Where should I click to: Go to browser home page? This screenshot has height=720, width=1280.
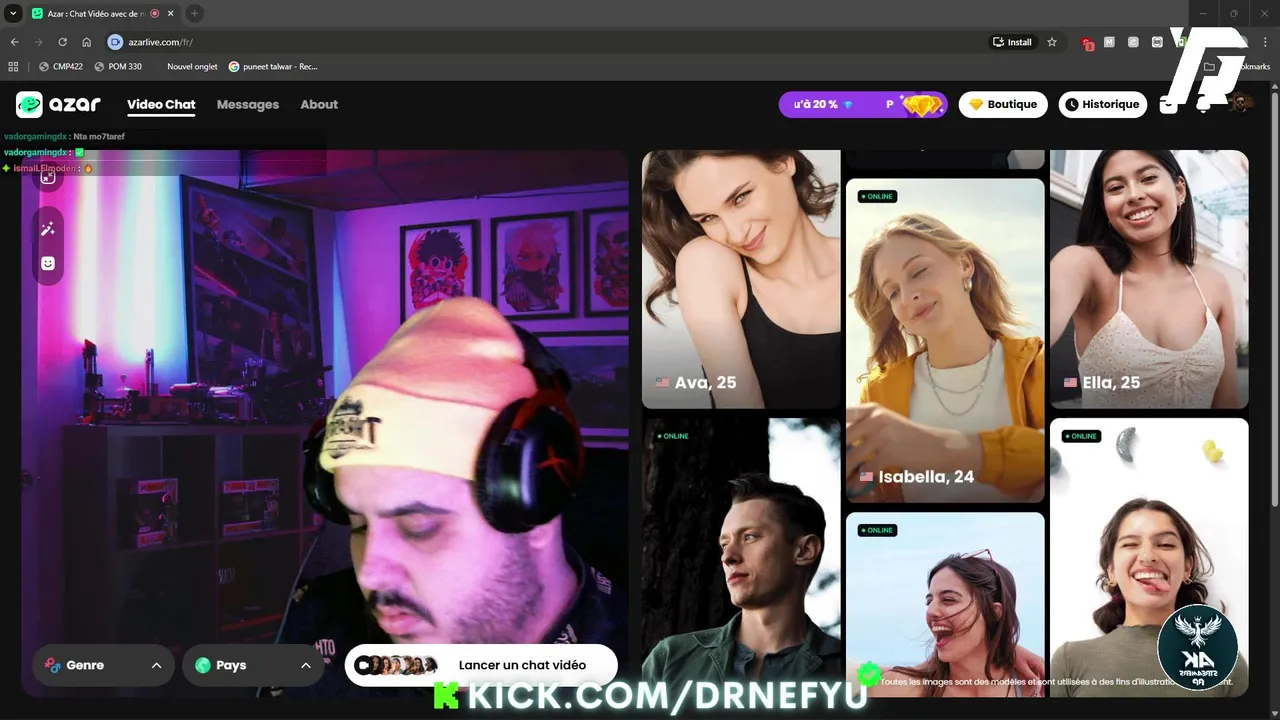86,42
